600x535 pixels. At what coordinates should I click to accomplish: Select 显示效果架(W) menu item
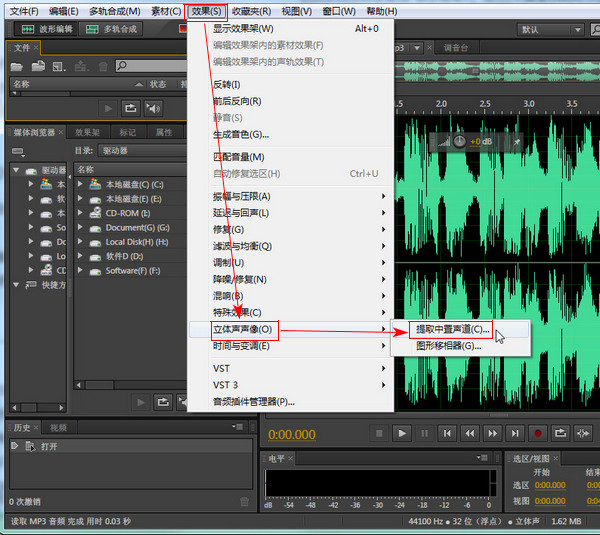click(x=291, y=29)
